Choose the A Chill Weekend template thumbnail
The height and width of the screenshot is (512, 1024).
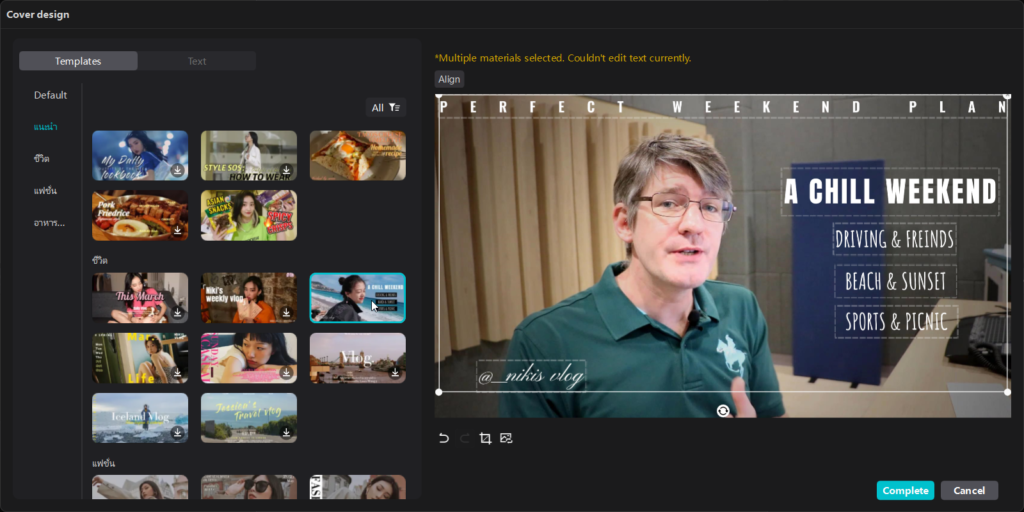pos(357,298)
